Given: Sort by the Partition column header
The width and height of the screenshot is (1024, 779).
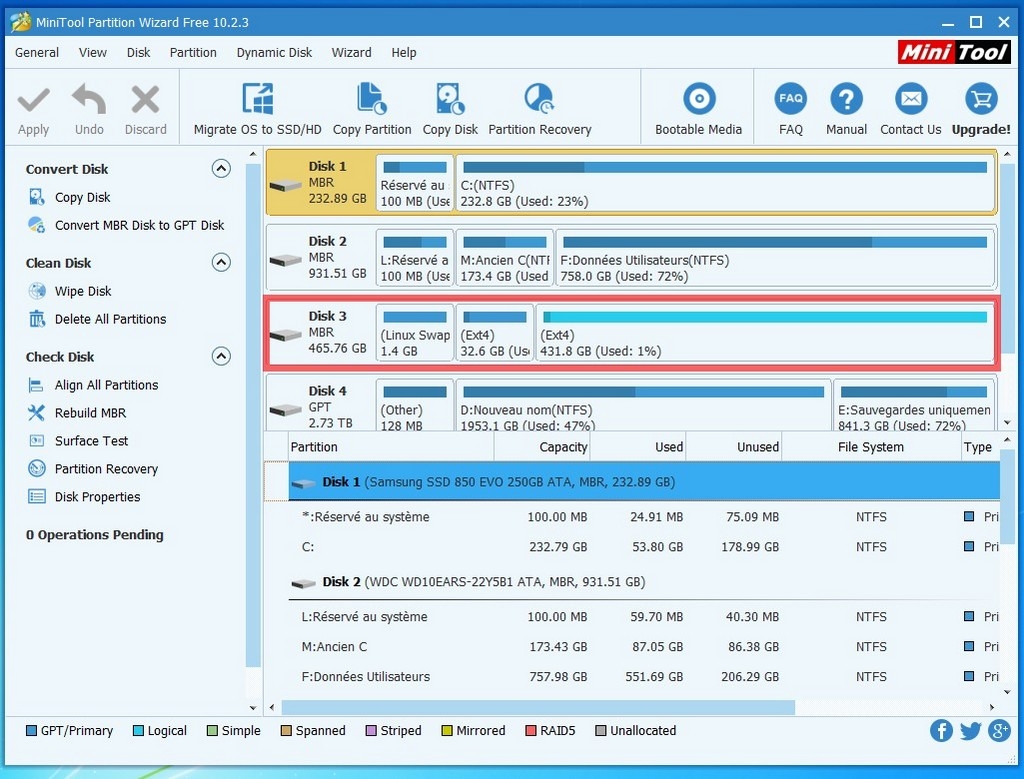Looking at the screenshot, I should pos(391,447).
